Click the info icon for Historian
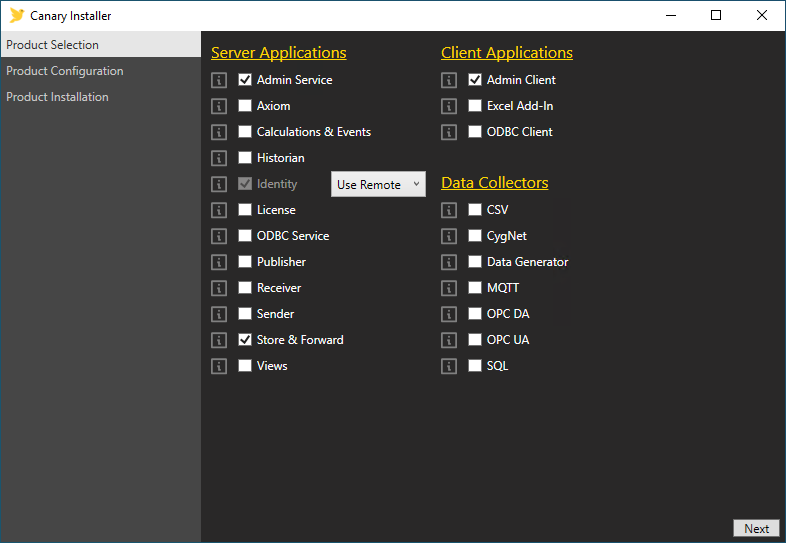Image resolution: width=786 pixels, height=543 pixels. pyautogui.click(x=219, y=158)
